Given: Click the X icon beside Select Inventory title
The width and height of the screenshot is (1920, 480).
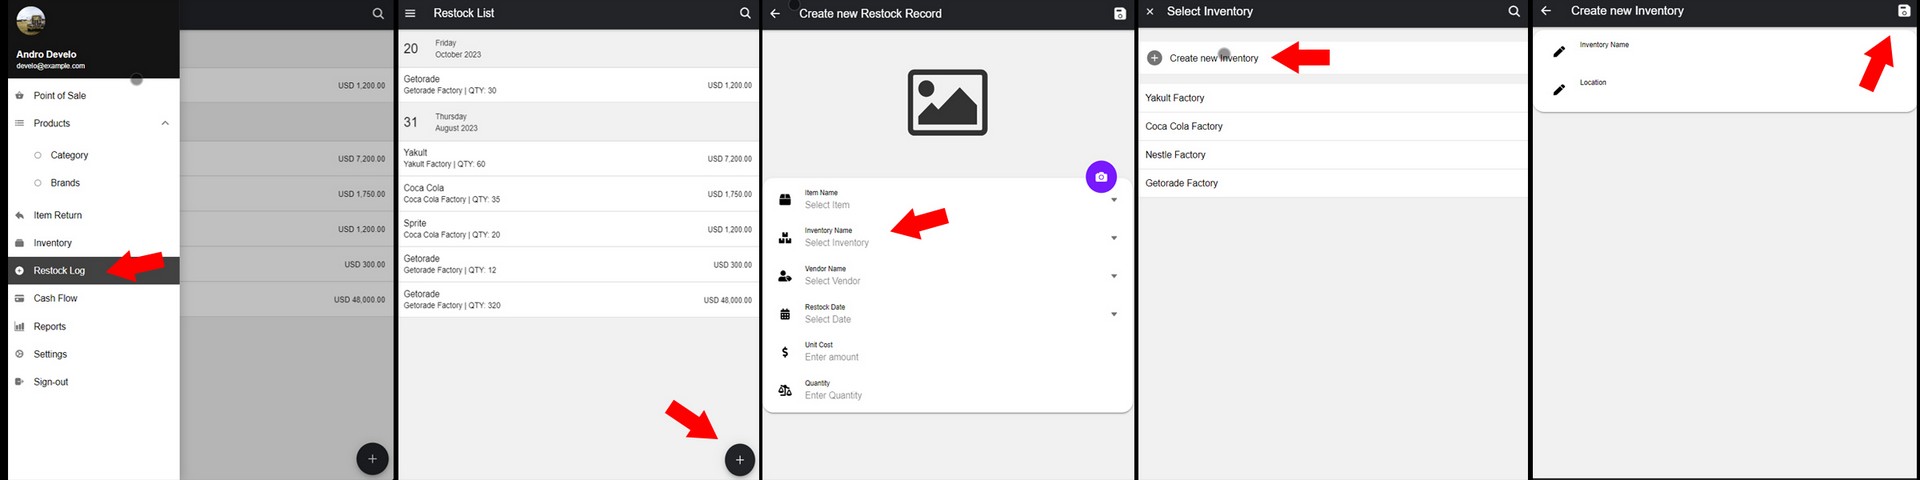Looking at the screenshot, I should (1150, 12).
